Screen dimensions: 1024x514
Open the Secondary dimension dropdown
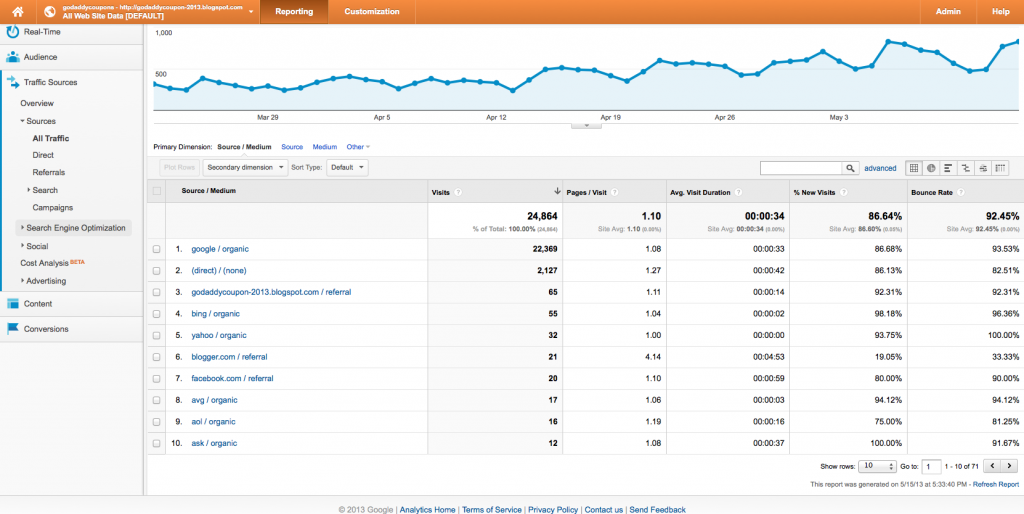click(x=246, y=168)
